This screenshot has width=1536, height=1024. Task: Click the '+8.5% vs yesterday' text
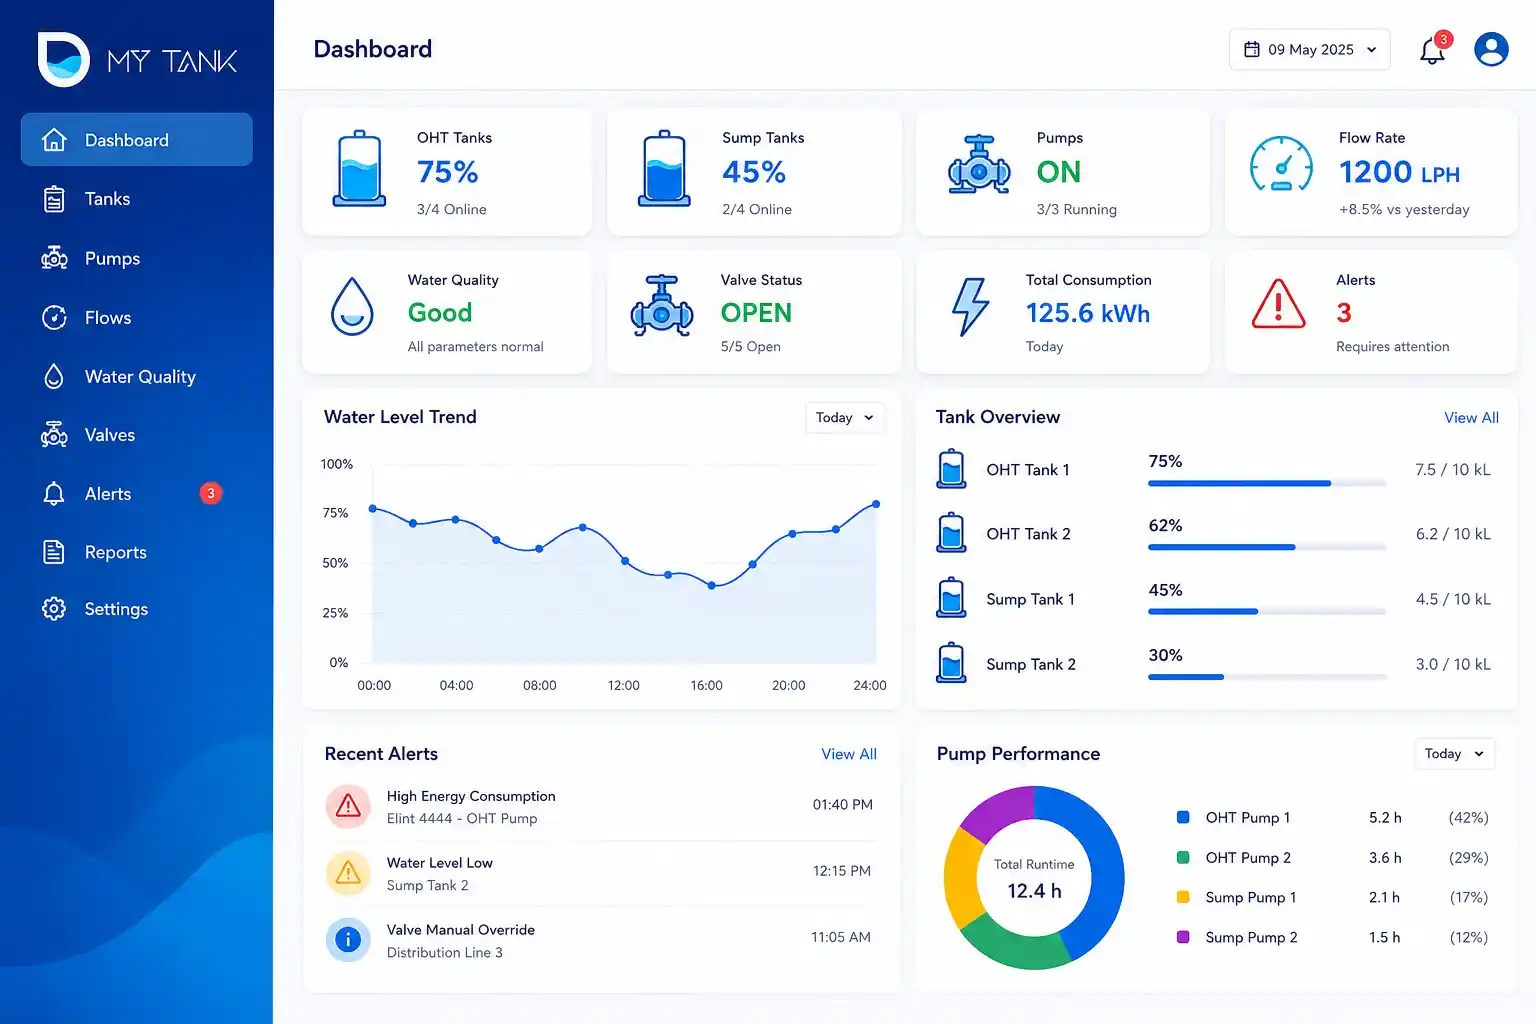tap(1404, 210)
